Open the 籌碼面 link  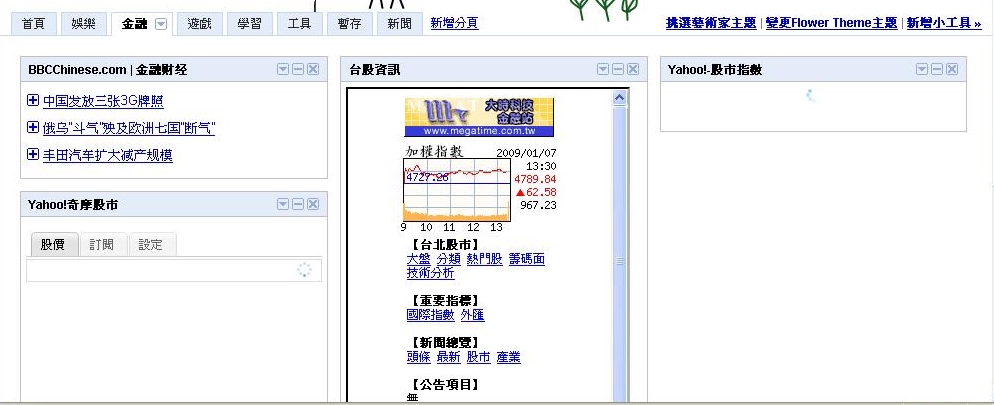527,259
